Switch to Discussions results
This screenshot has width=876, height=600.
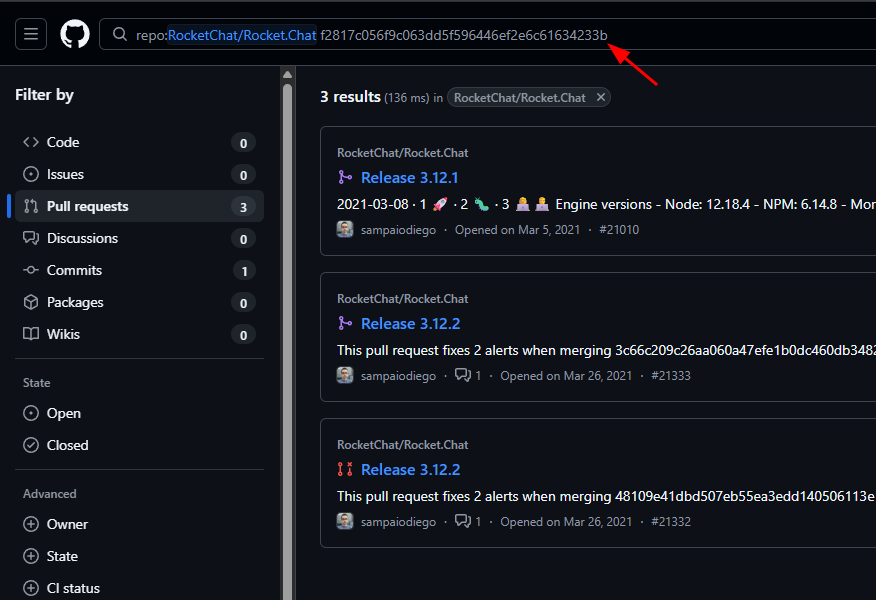[82, 238]
